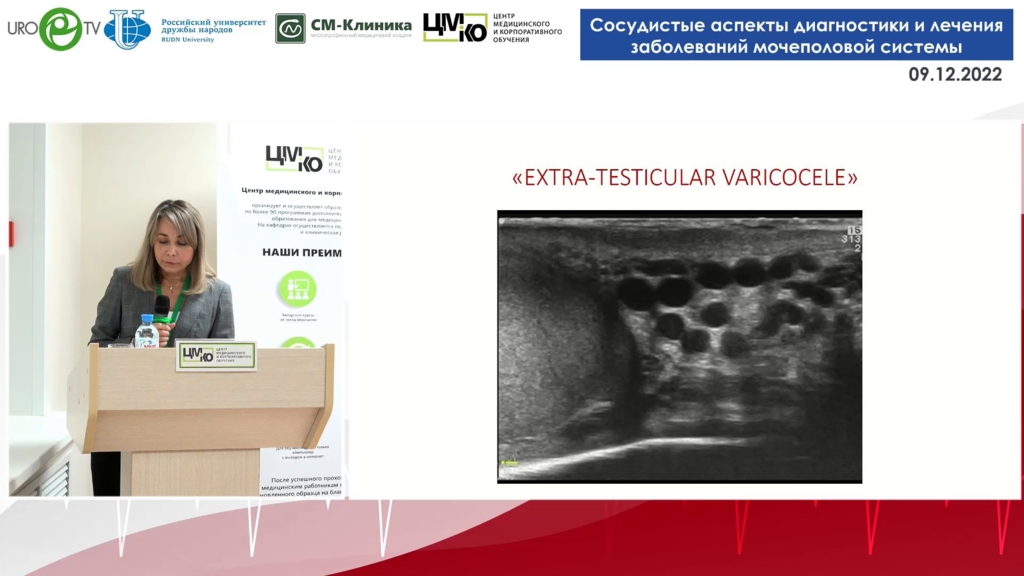Image resolution: width=1024 pixels, height=576 pixels.
Task: Click the ЦМКО logo on the roll-up banner
Action: (293, 159)
